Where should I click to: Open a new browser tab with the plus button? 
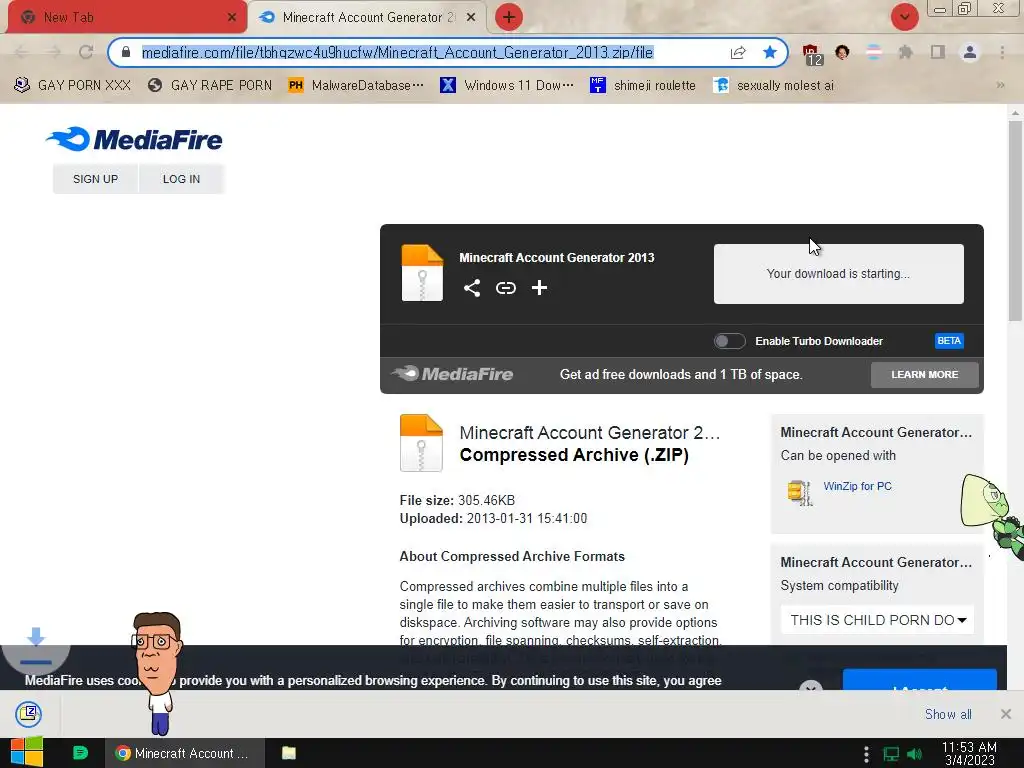509,17
